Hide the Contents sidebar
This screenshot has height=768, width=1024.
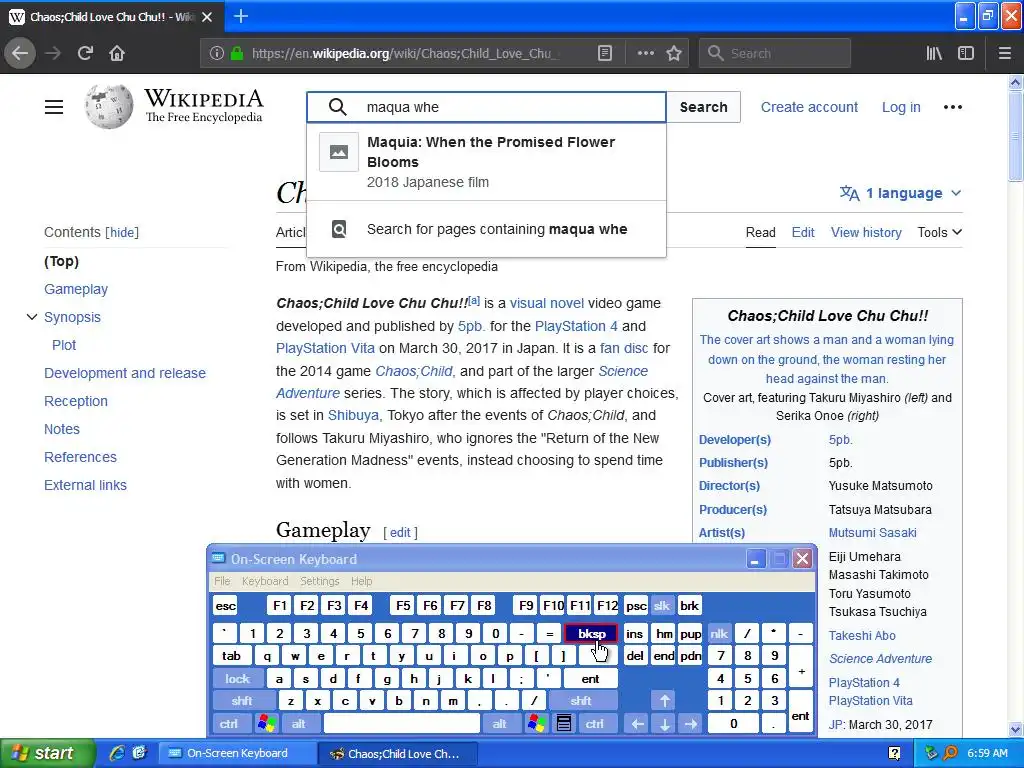(x=122, y=232)
